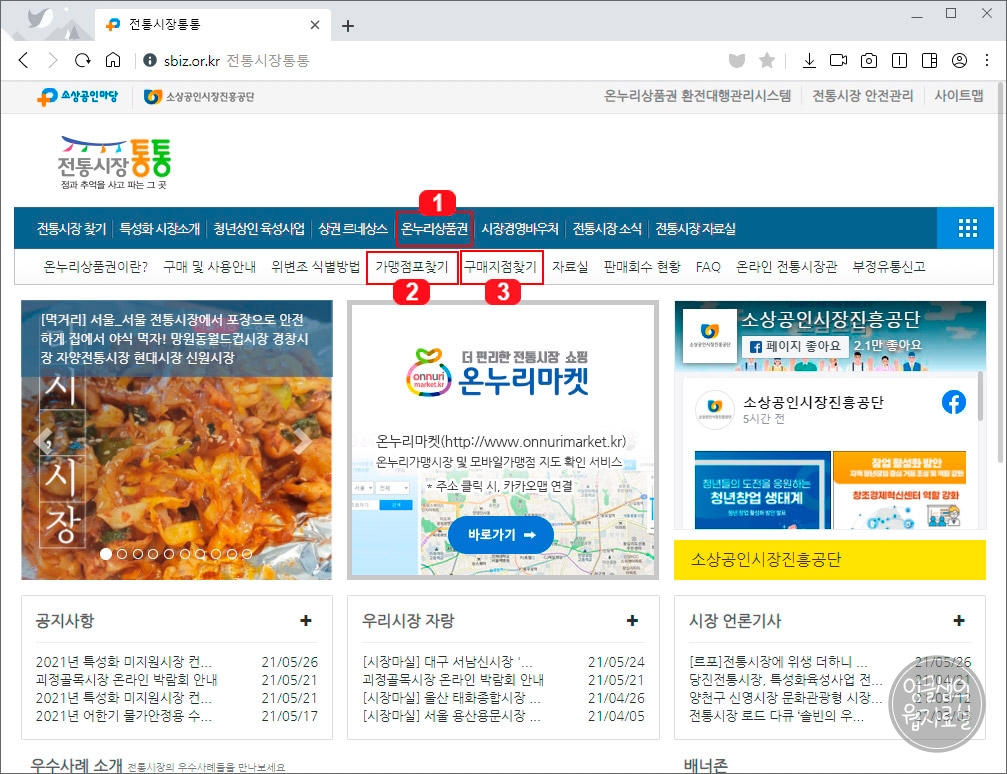Bookmark page with star icon
The width and height of the screenshot is (1007, 774).
pyautogui.click(x=766, y=60)
